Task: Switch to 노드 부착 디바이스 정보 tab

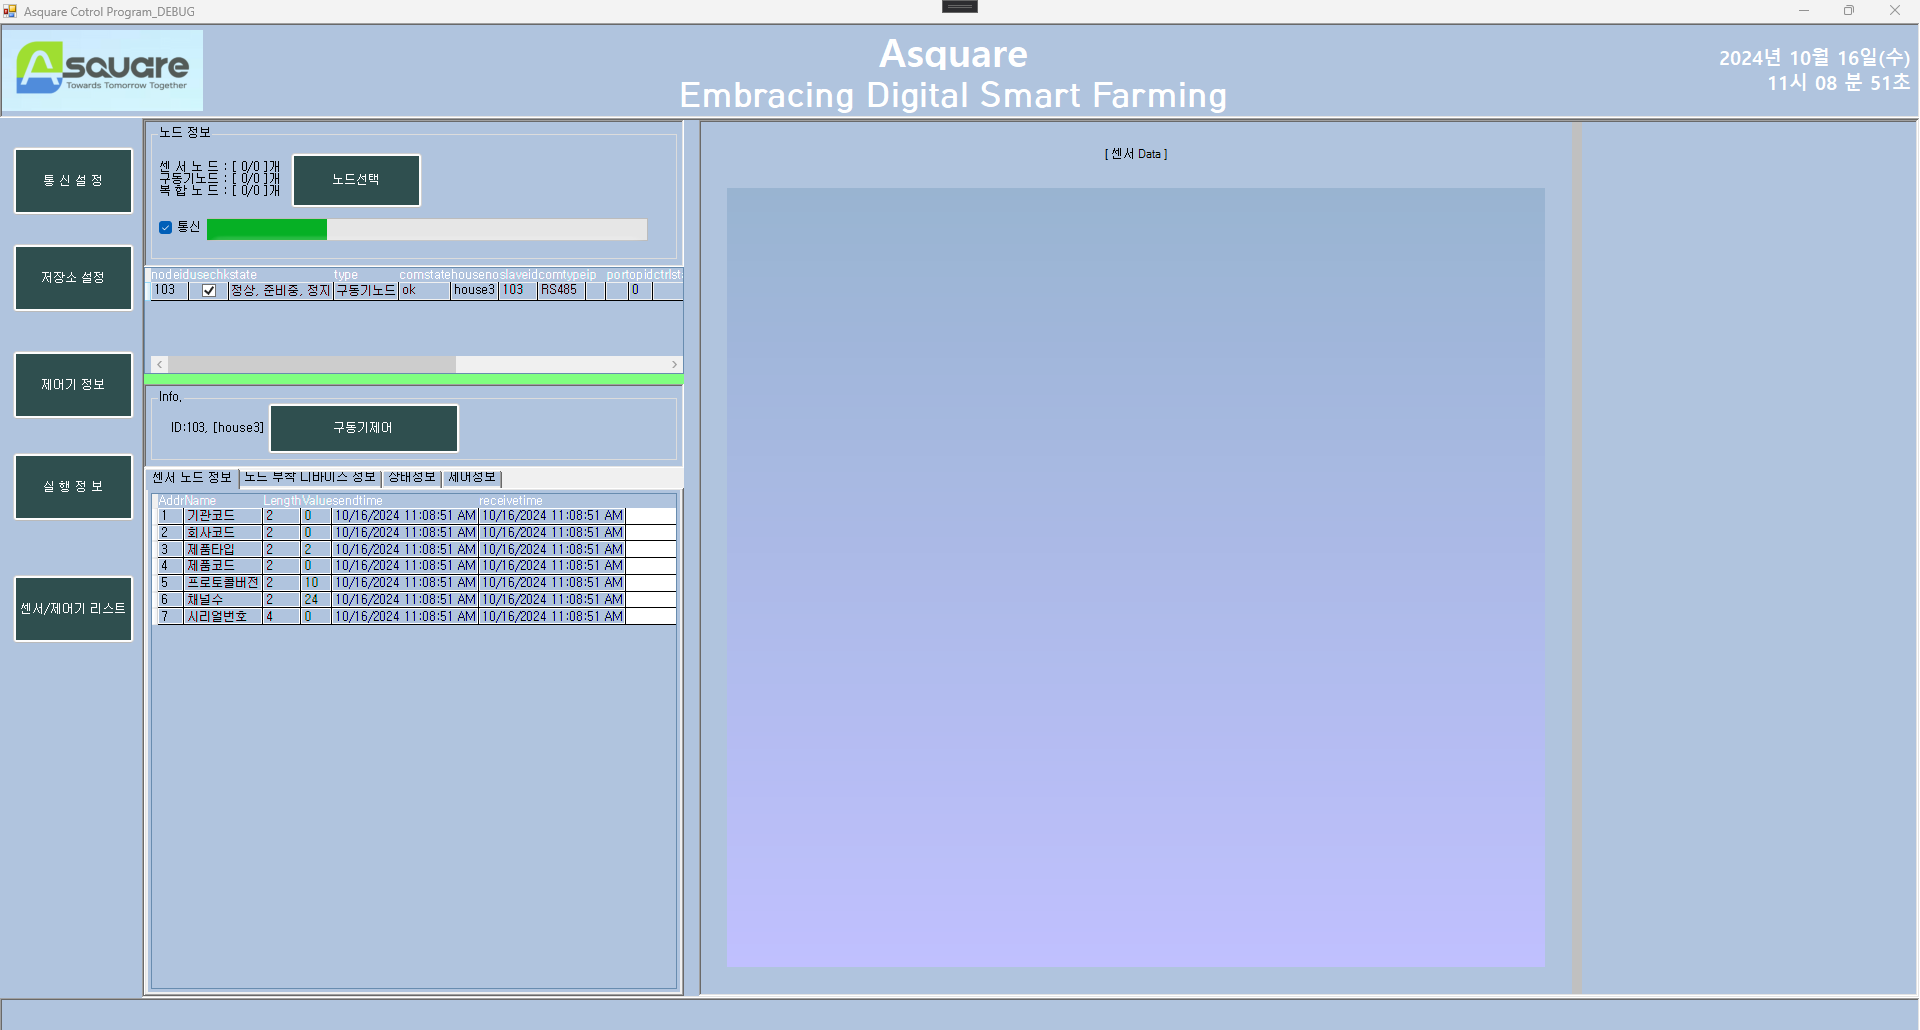Action: (310, 478)
